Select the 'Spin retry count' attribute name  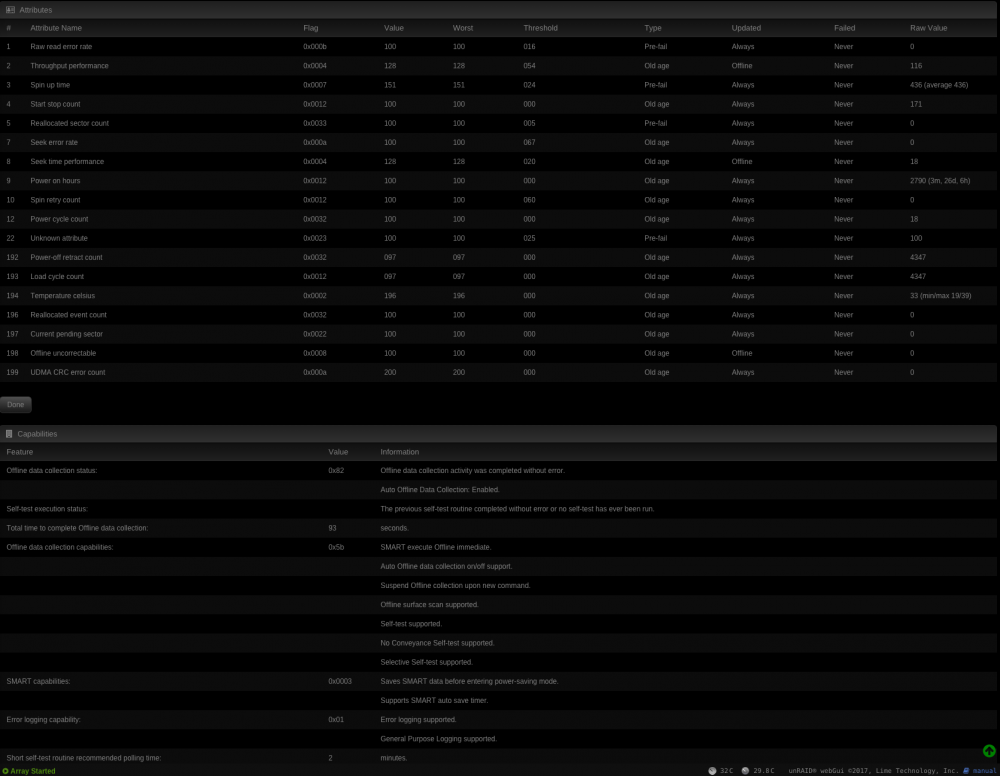pos(55,200)
